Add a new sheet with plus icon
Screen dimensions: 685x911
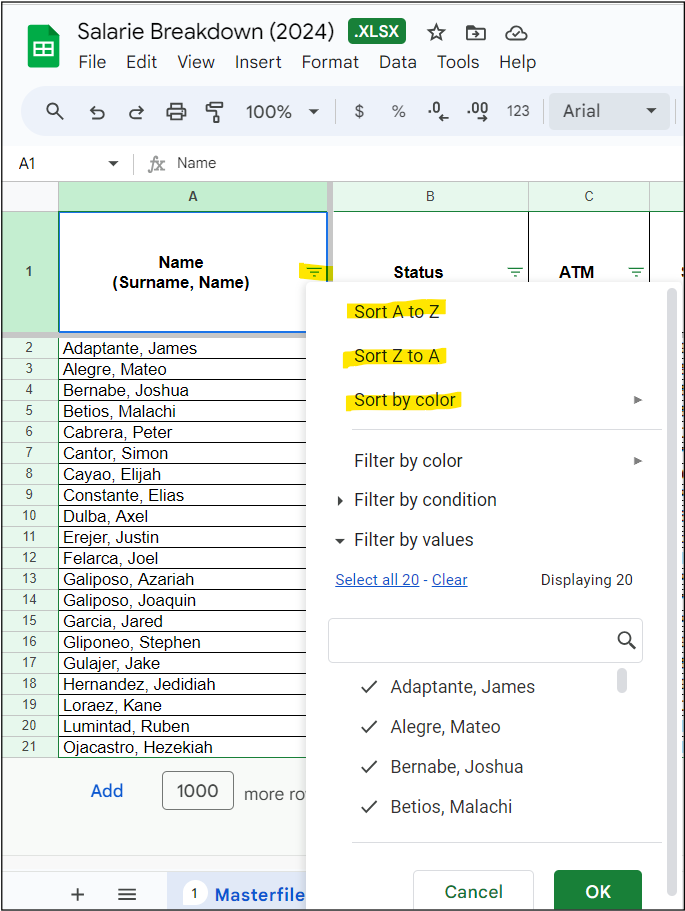click(x=77, y=894)
